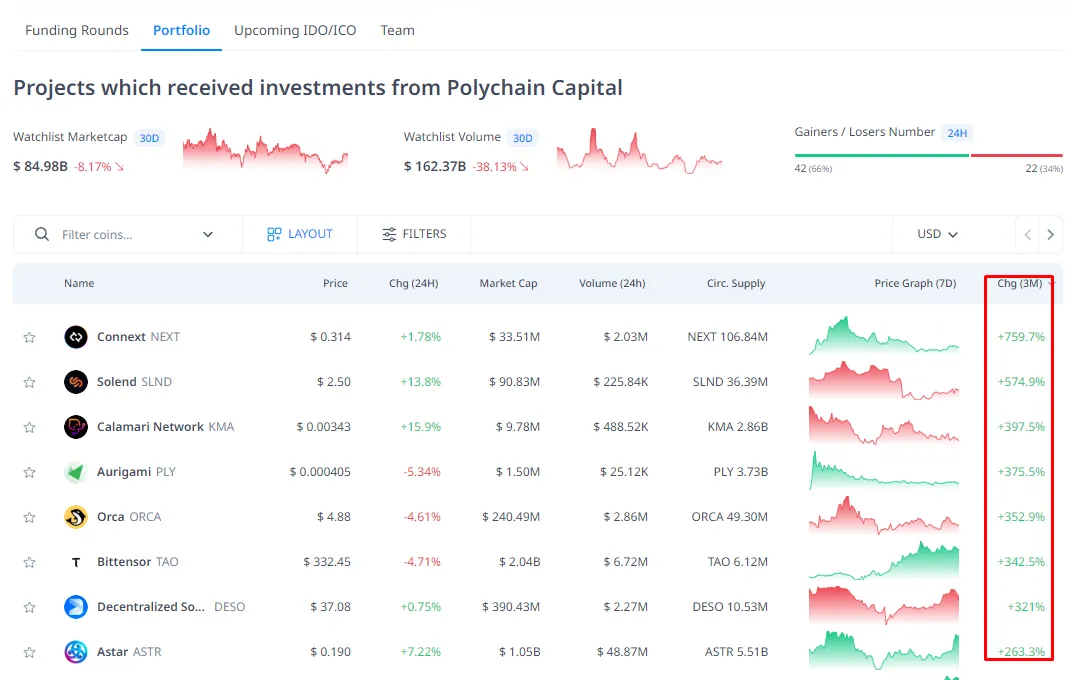Open the FILTERS button
The height and width of the screenshot is (680, 1078).
click(x=414, y=234)
